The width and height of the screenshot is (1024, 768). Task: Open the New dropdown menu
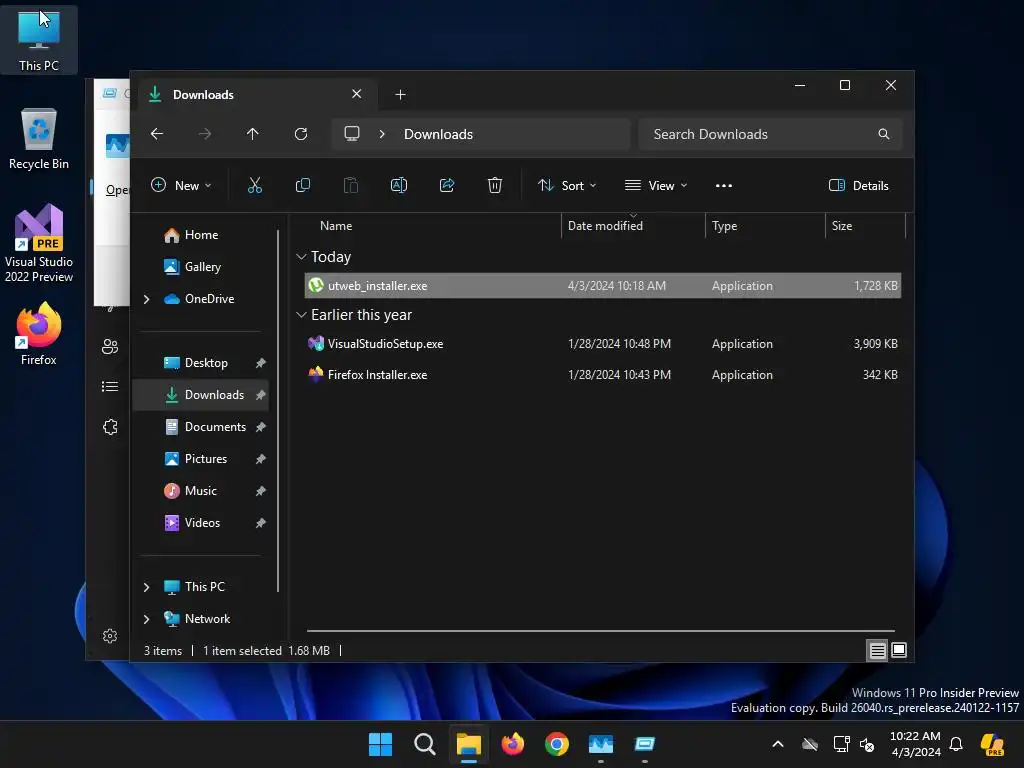(181, 185)
